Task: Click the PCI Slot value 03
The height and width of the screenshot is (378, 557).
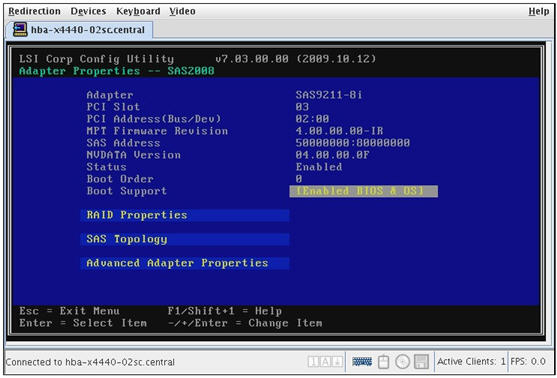Action: click(x=302, y=107)
